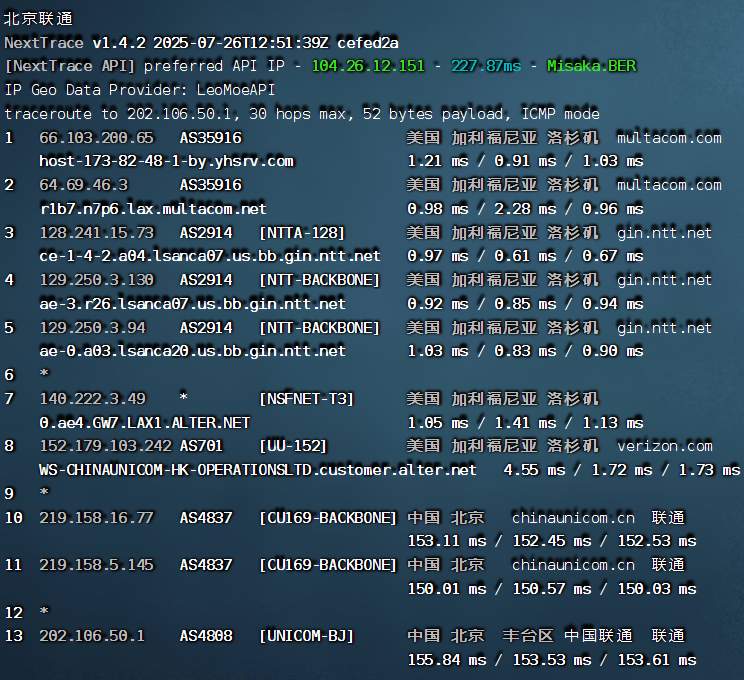Image resolution: width=744 pixels, height=680 pixels.
Task: Click hop 3 IP 128.241.15.73
Action: (96, 232)
